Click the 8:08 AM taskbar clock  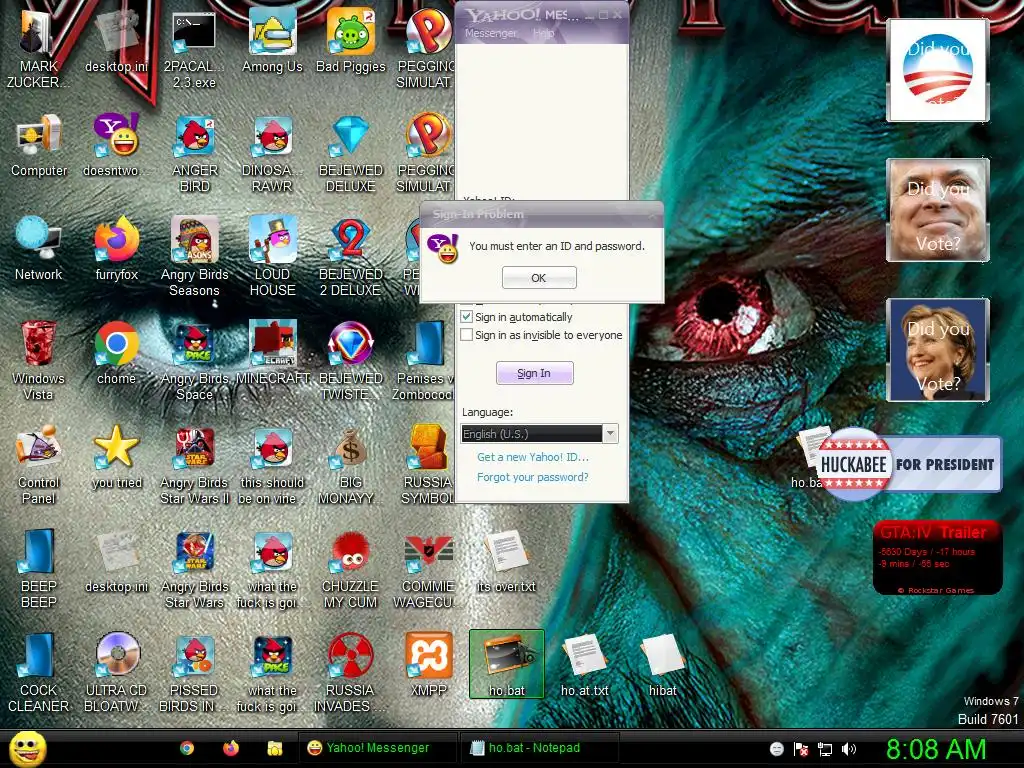coord(936,749)
